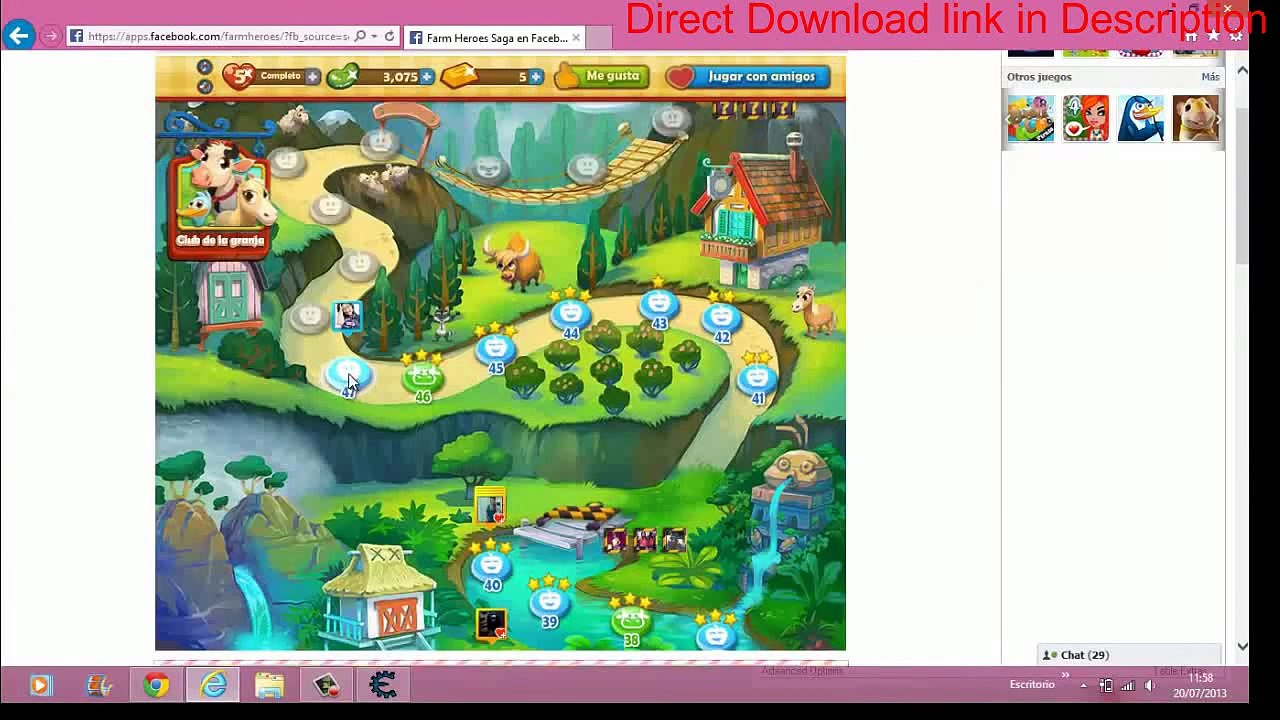Go back using the browser back arrow

tap(18, 36)
